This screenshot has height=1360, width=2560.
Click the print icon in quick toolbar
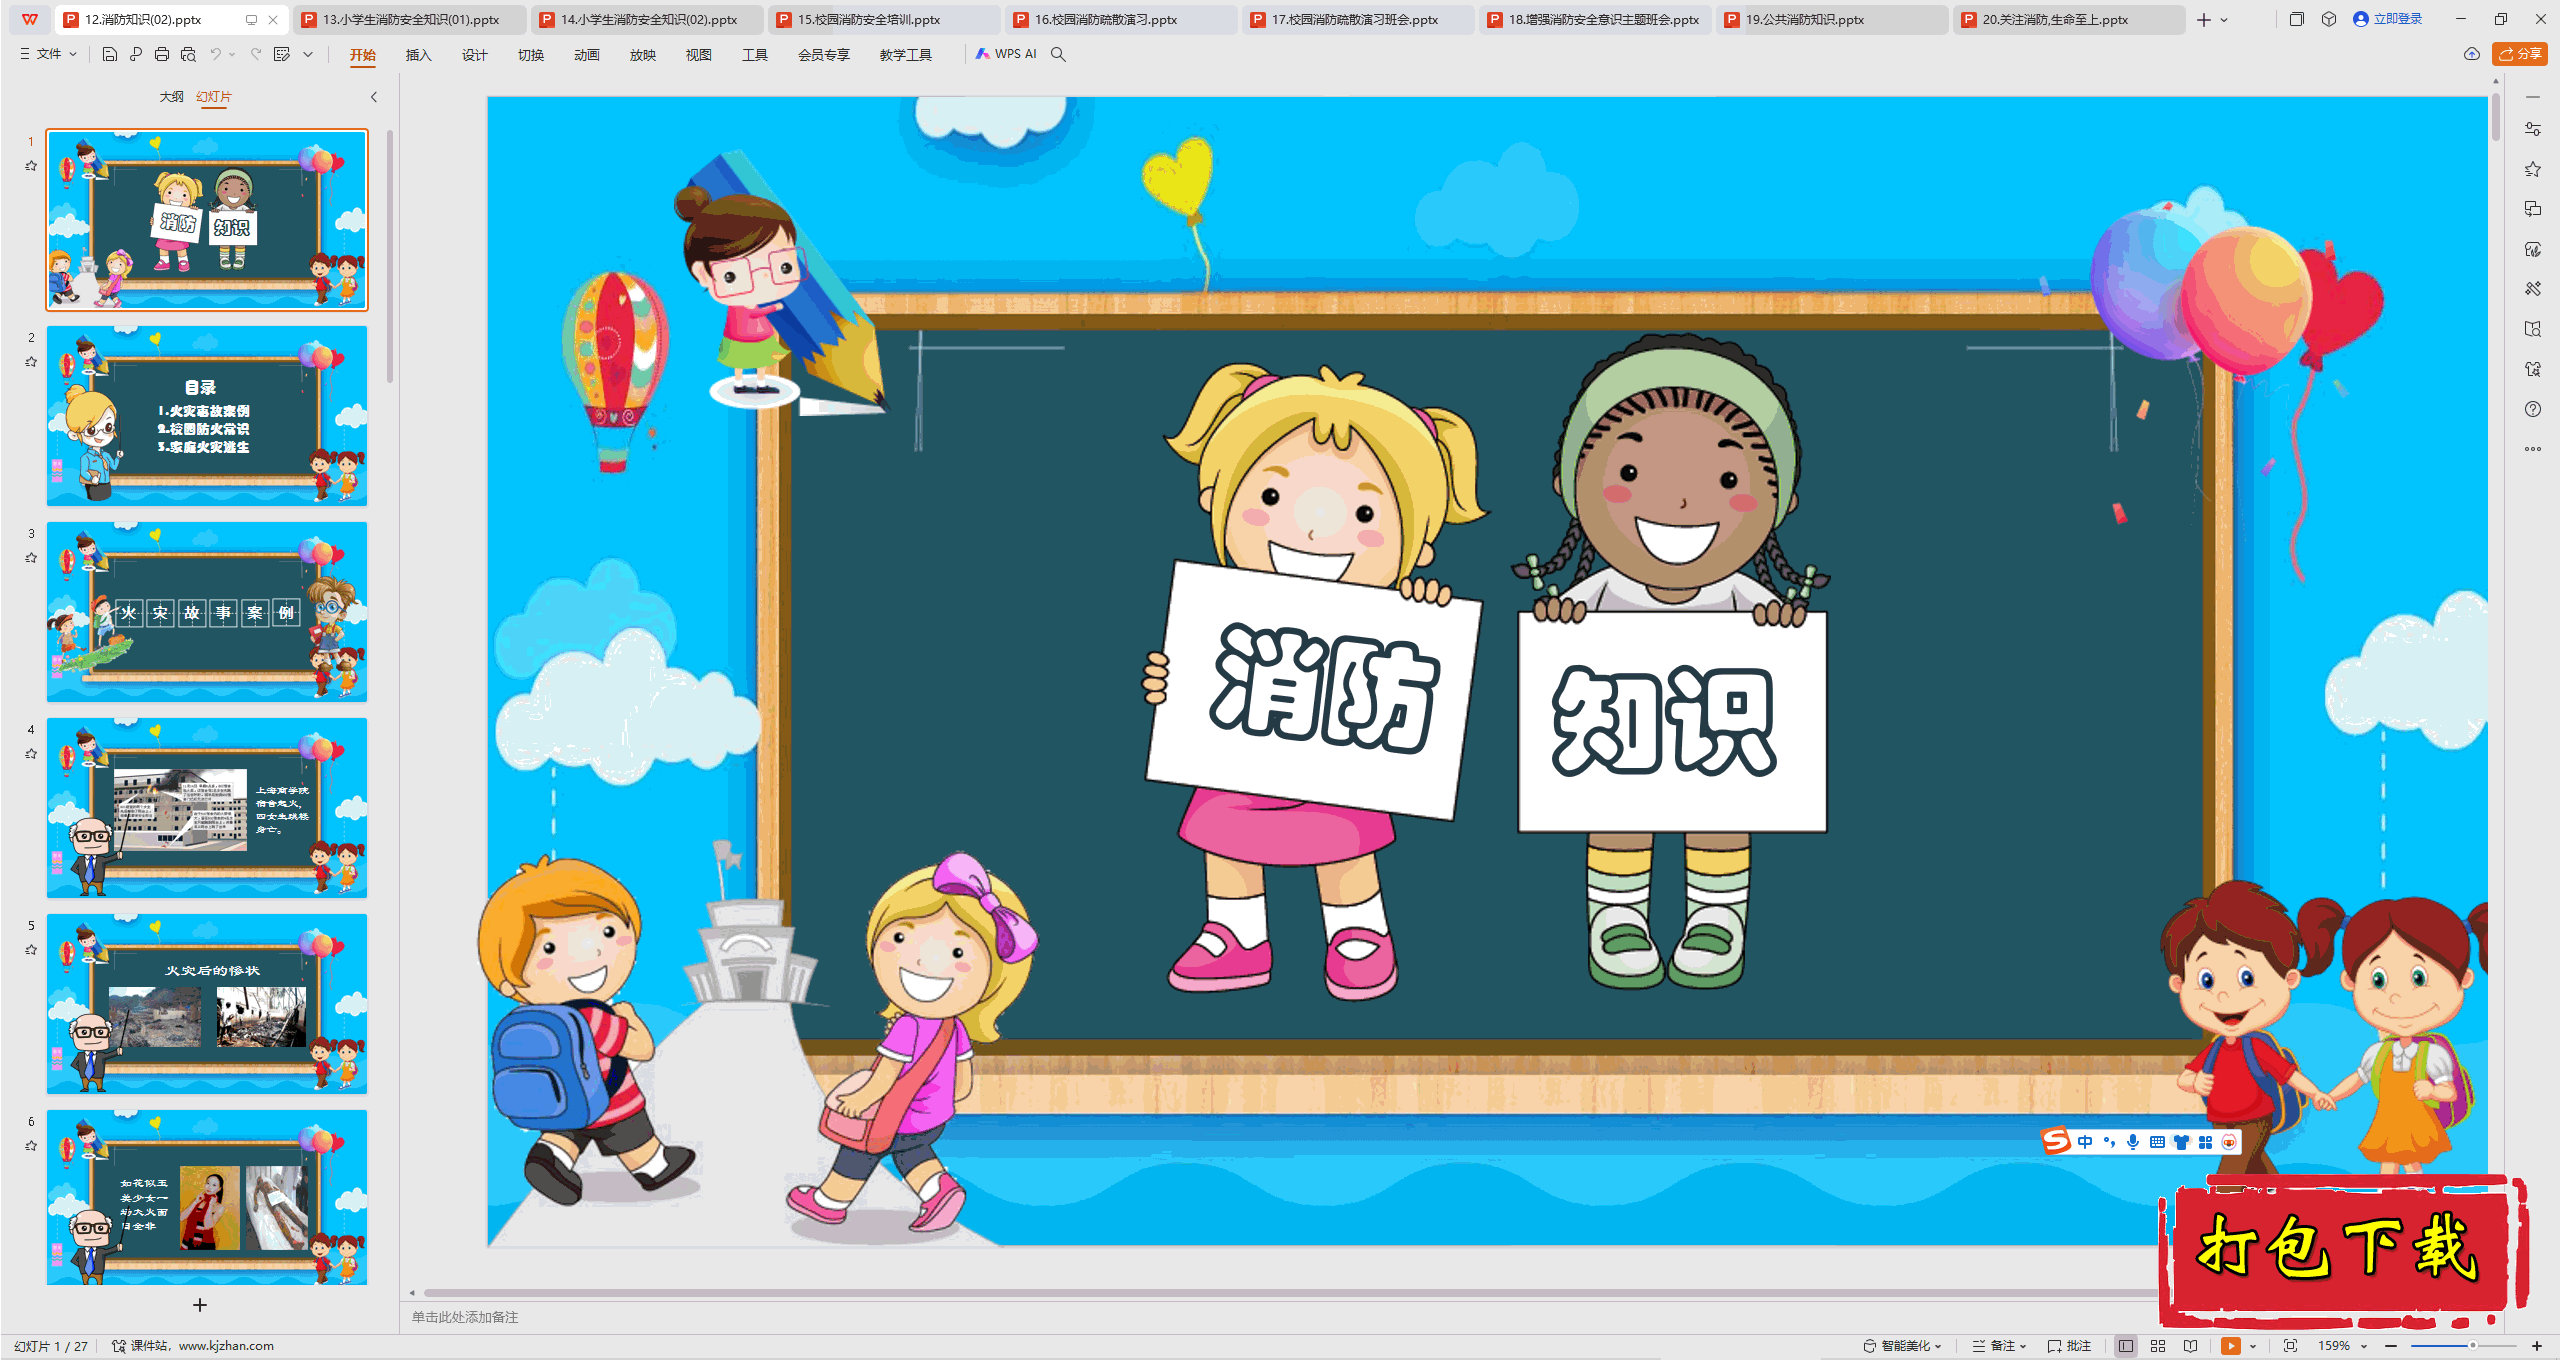pos(162,54)
